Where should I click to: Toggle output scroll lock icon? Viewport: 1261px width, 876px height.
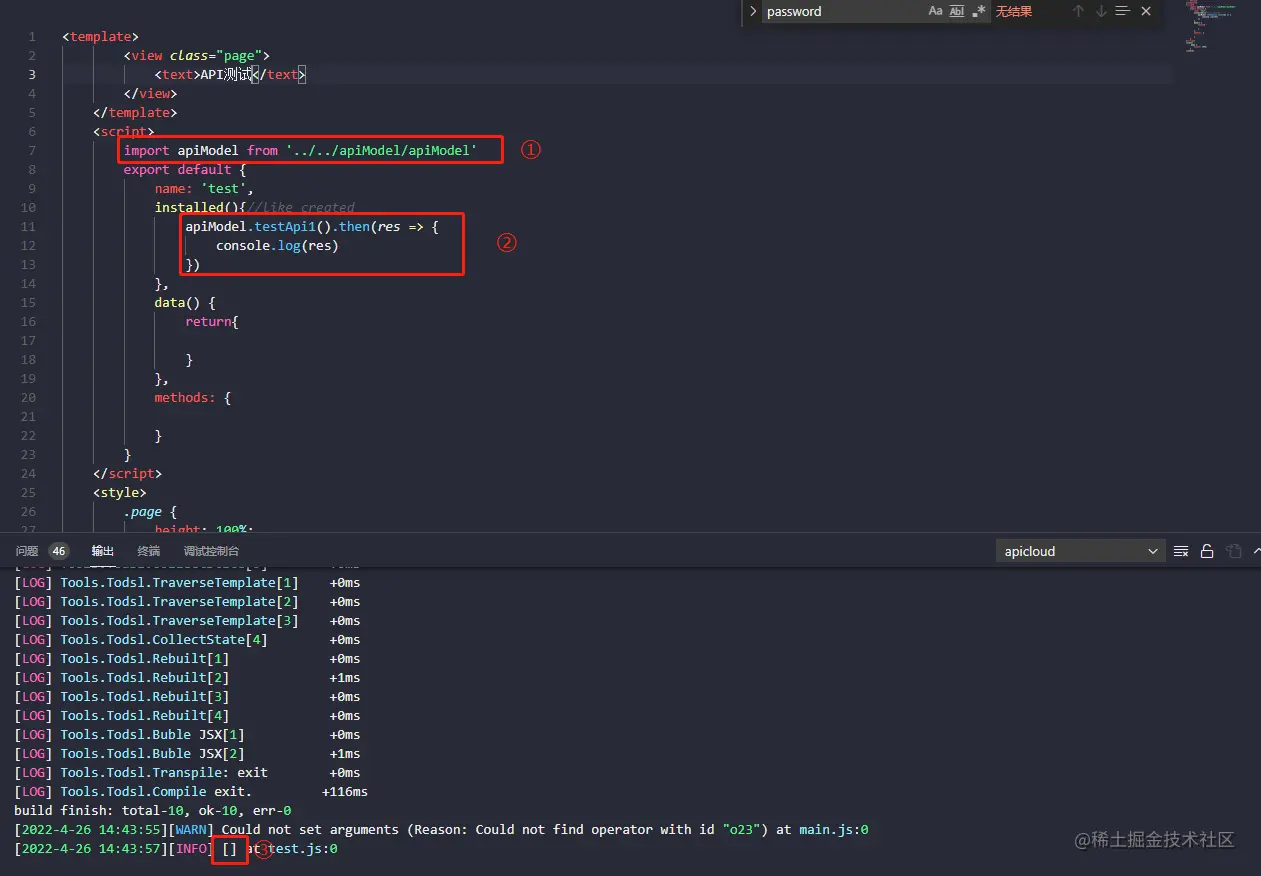click(1207, 551)
